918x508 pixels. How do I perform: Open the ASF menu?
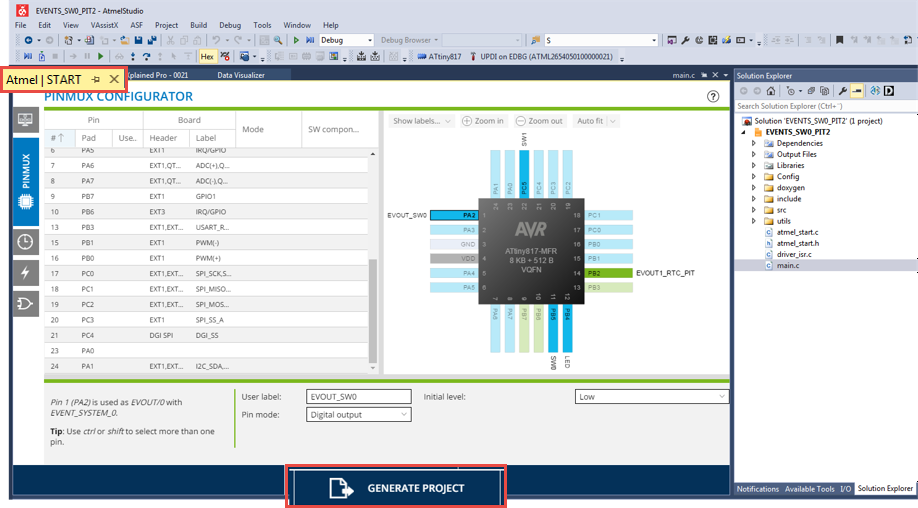(136, 25)
